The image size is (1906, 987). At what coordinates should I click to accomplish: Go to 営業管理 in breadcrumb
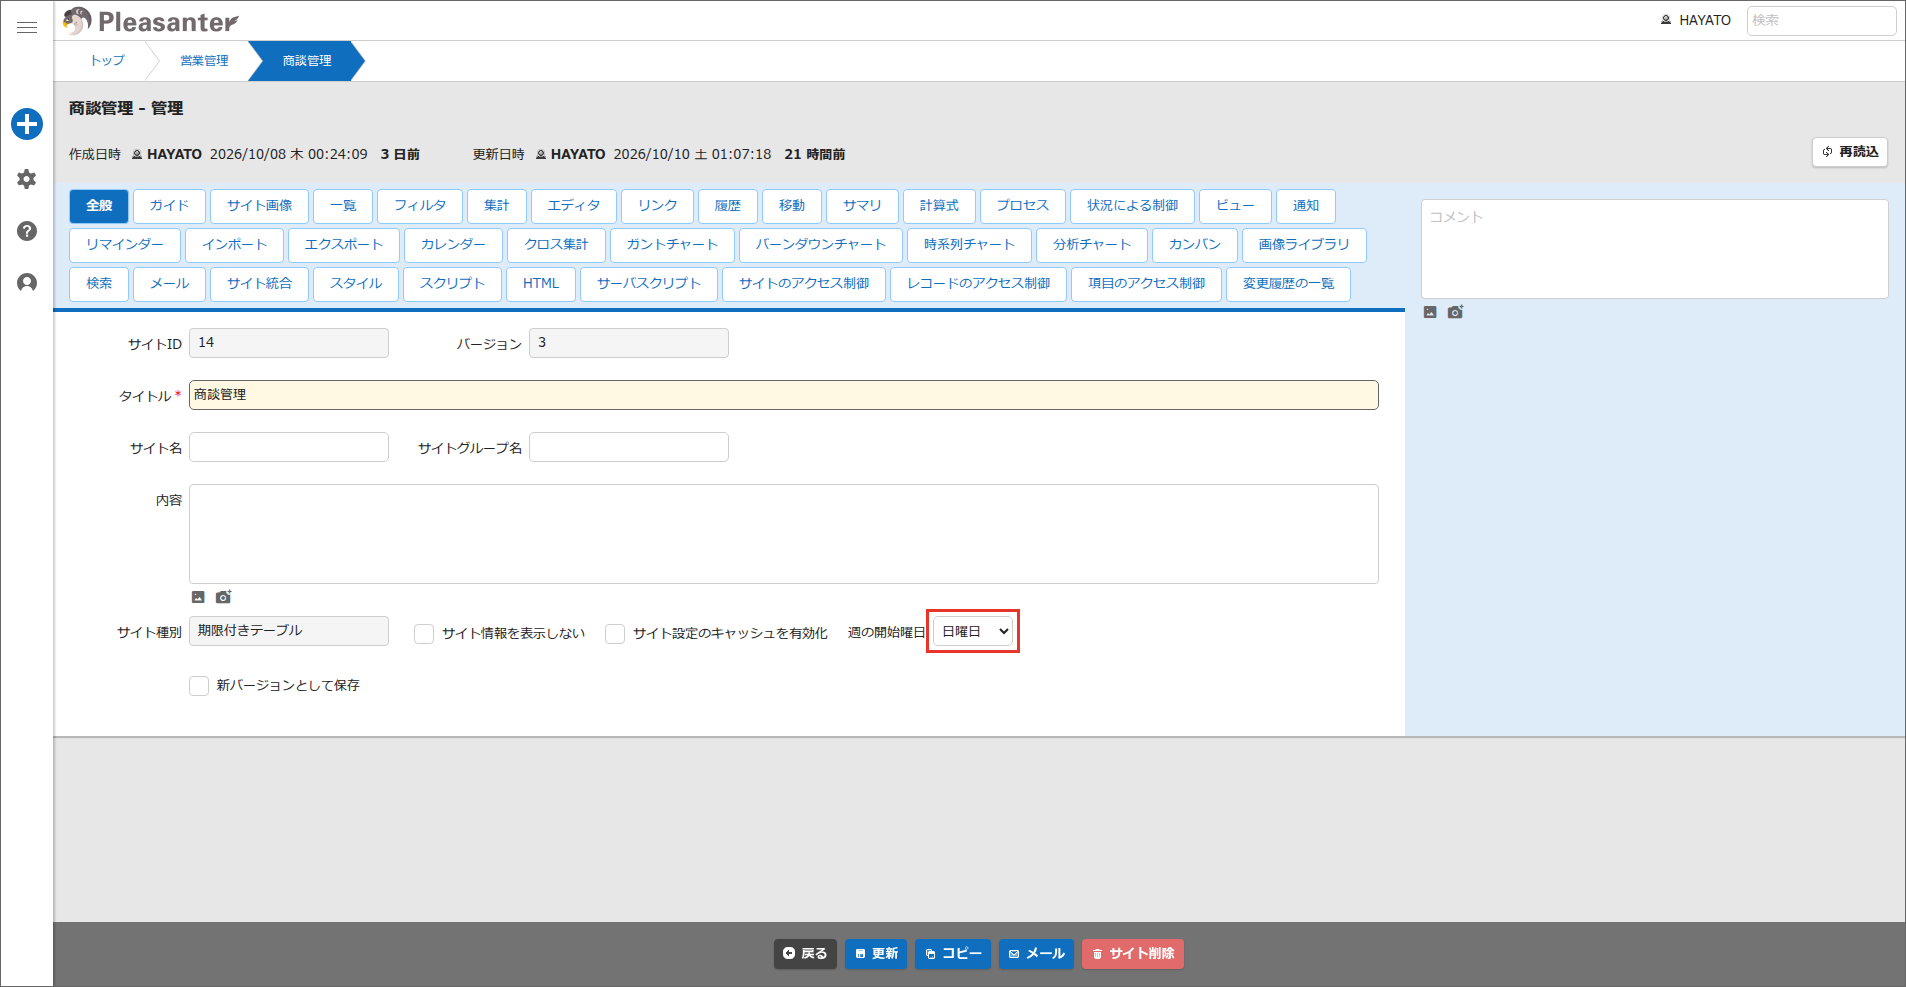(204, 61)
